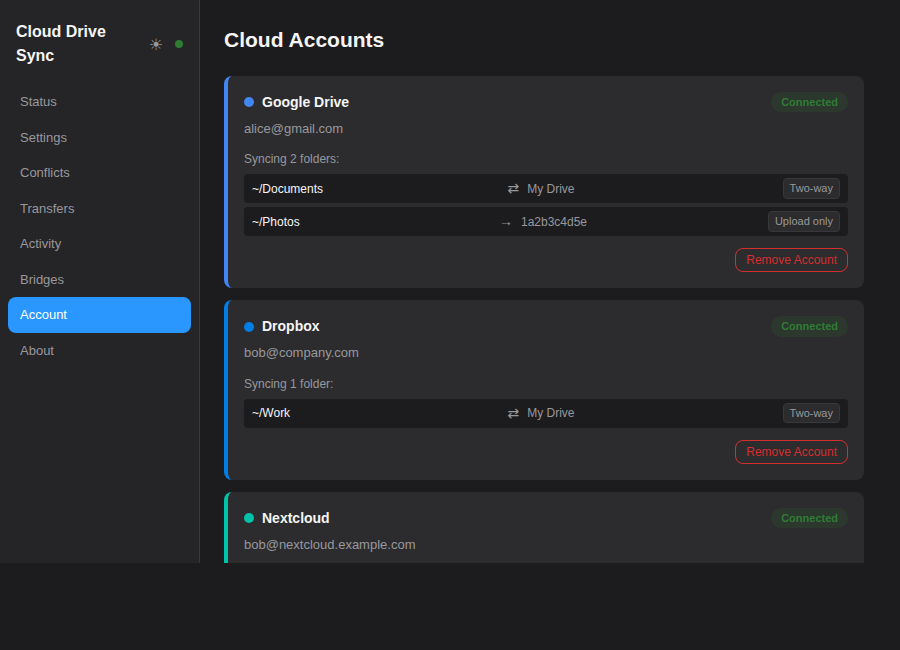This screenshot has width=900, height=650.
Task: Select the ~/Work folder path
Action: click(x=271, y=413)
